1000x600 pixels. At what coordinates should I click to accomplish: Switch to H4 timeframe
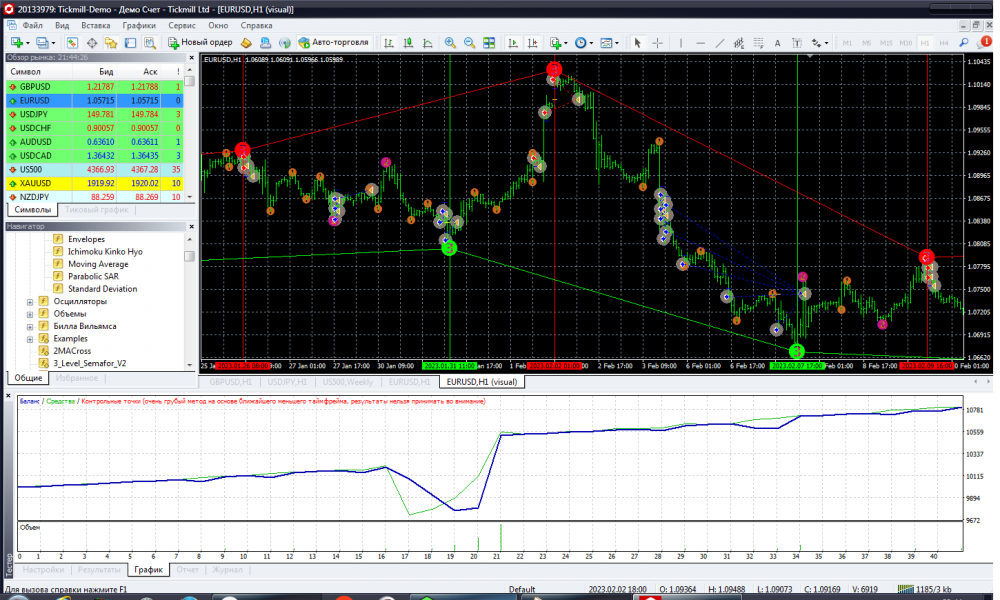click(945, 43)
